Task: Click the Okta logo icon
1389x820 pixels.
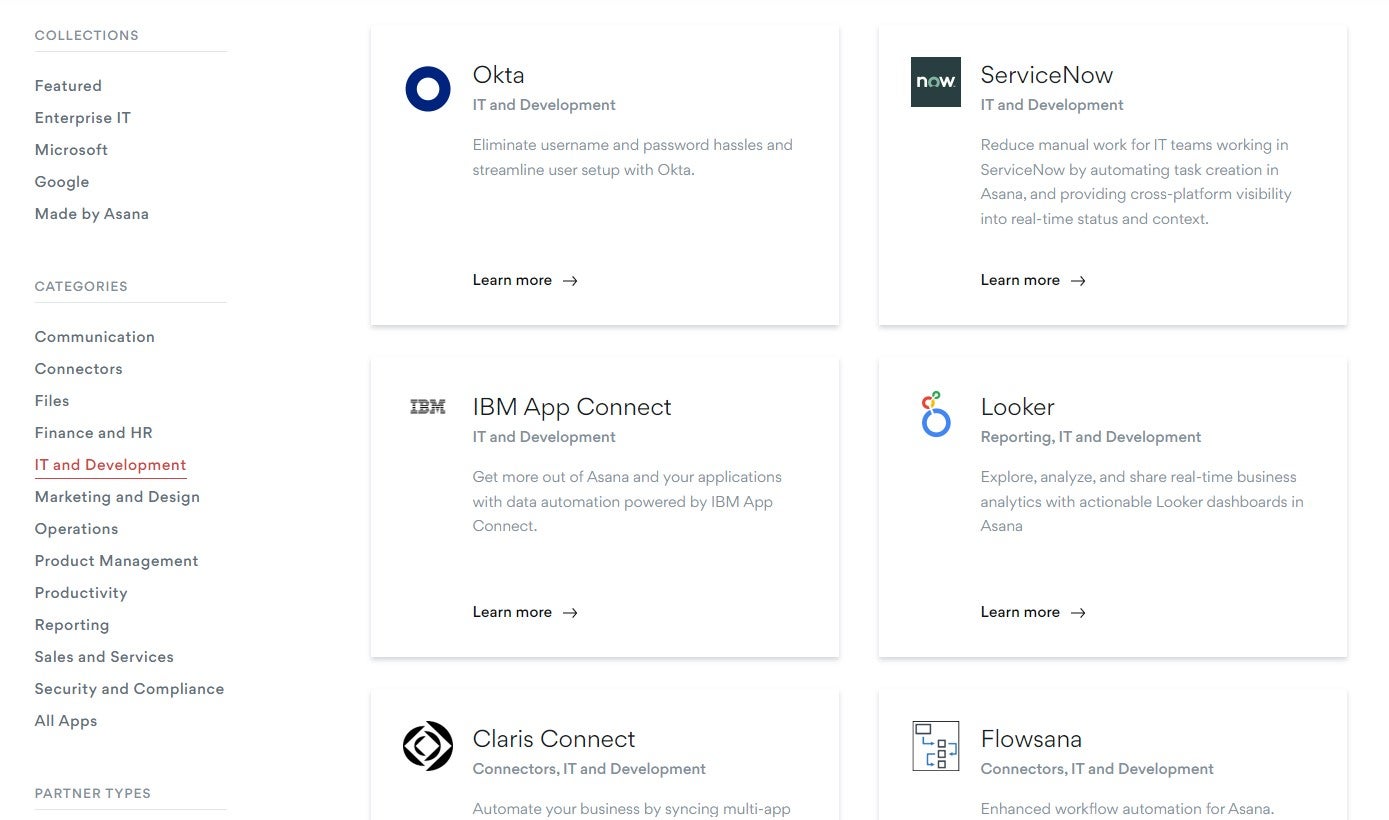Action: 427,88
